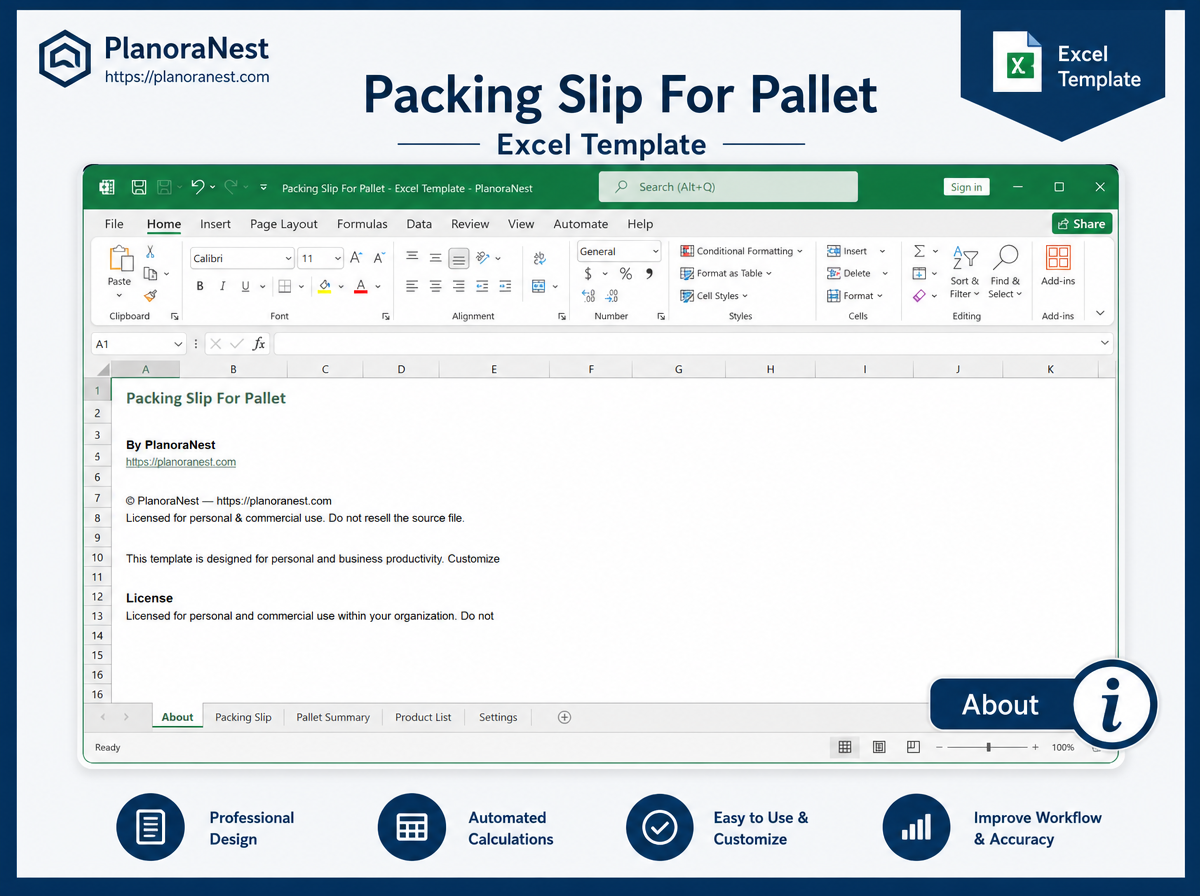Open the Sort & Filter dropdown

click(x=965, y=272)
